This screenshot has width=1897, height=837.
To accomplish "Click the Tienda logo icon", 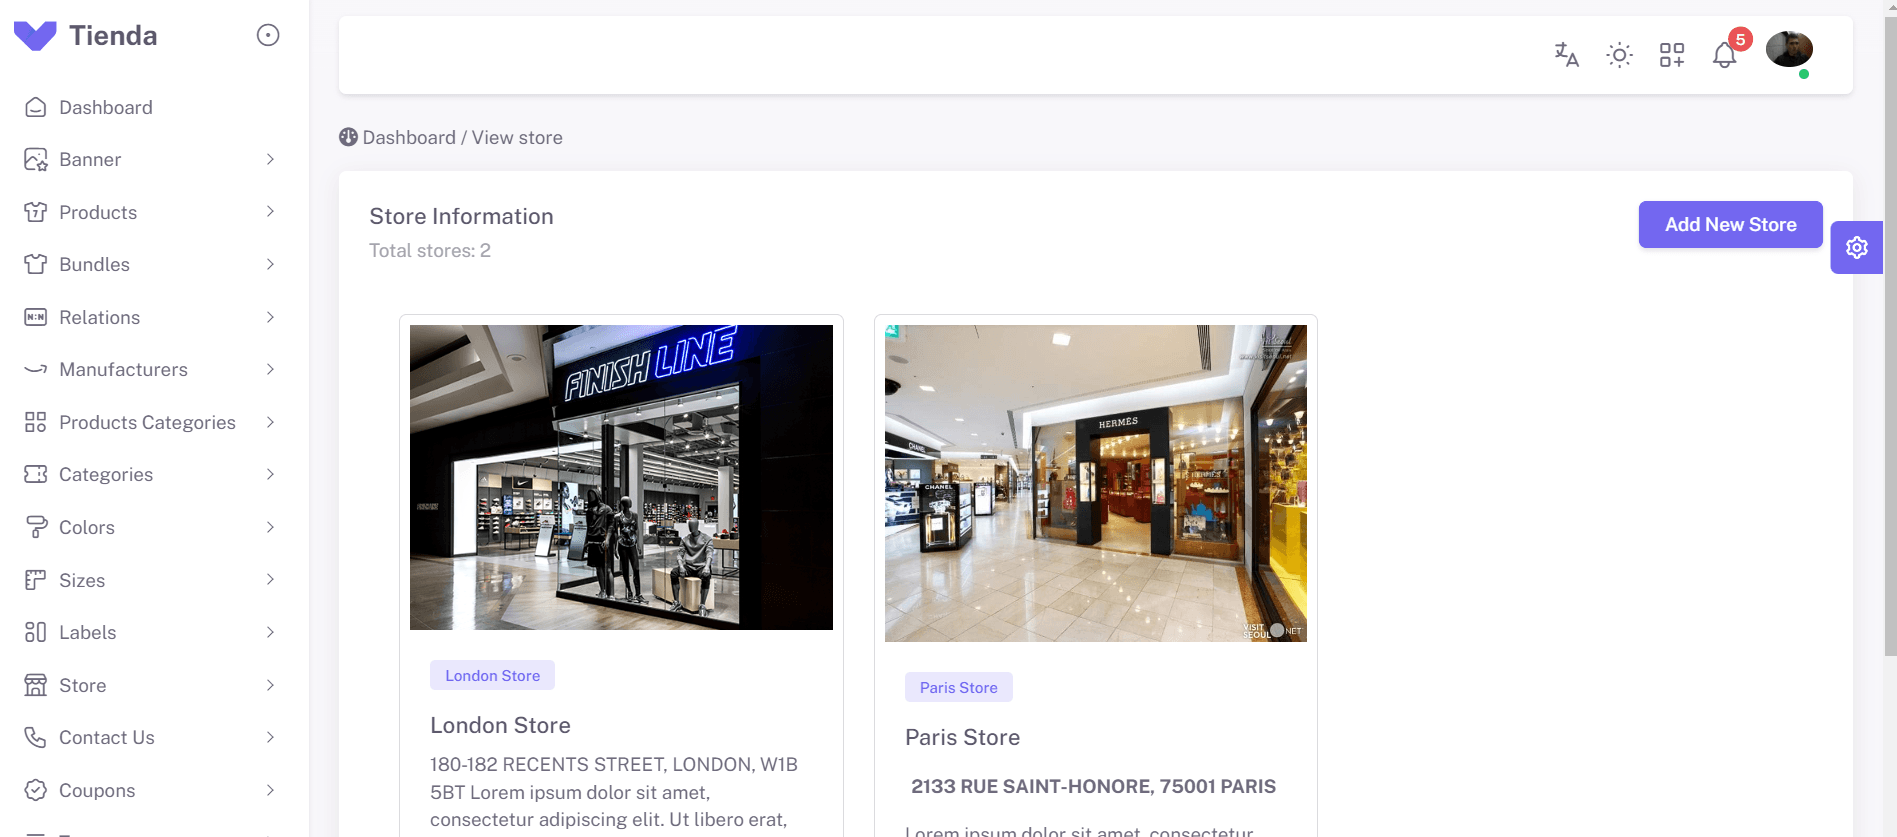I will pos(35,36).
